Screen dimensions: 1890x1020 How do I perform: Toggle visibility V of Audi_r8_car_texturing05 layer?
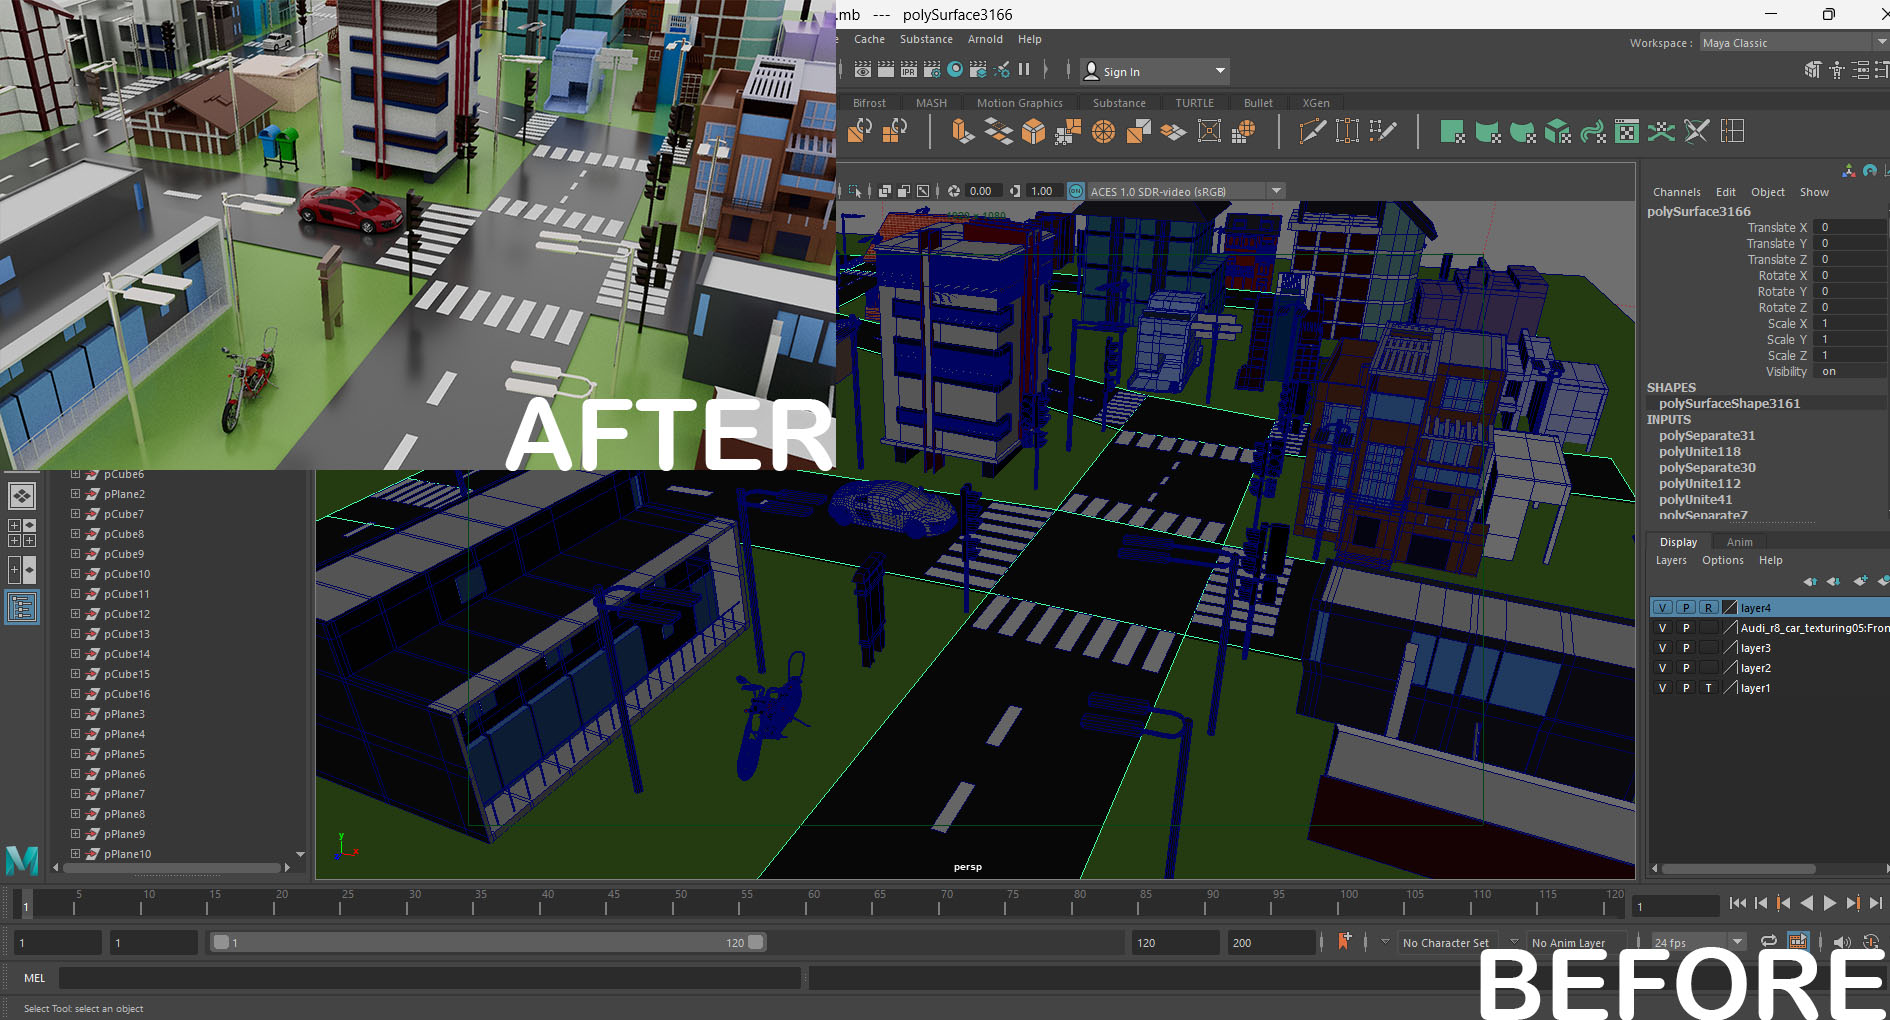pyautogui.click(x=1663, y=628)
